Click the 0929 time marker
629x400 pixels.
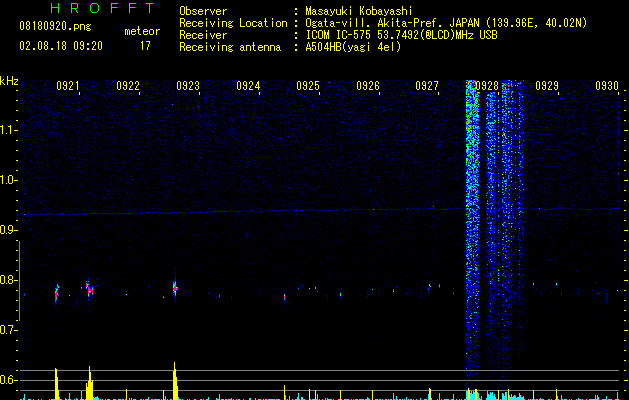coord(547,86)
